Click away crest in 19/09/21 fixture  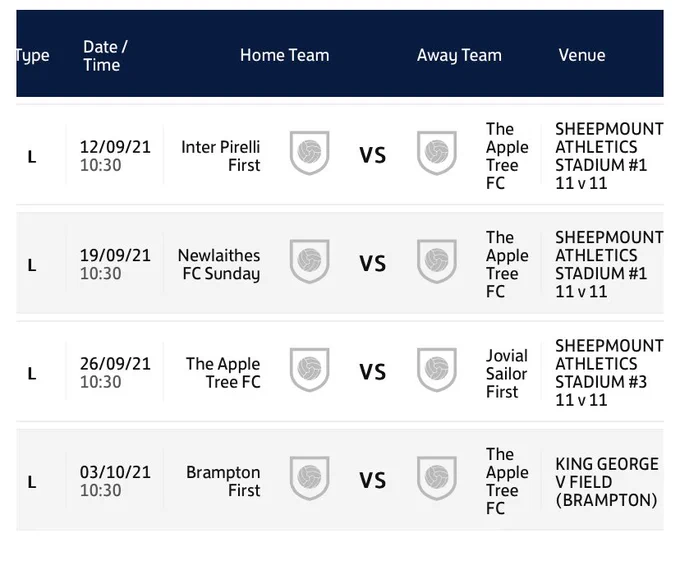(436, 261)
